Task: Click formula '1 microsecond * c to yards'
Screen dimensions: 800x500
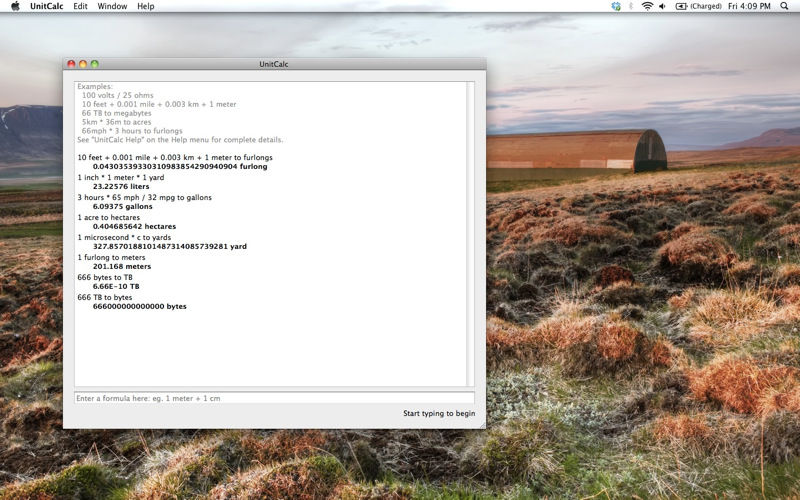Action: pos(124,237)
